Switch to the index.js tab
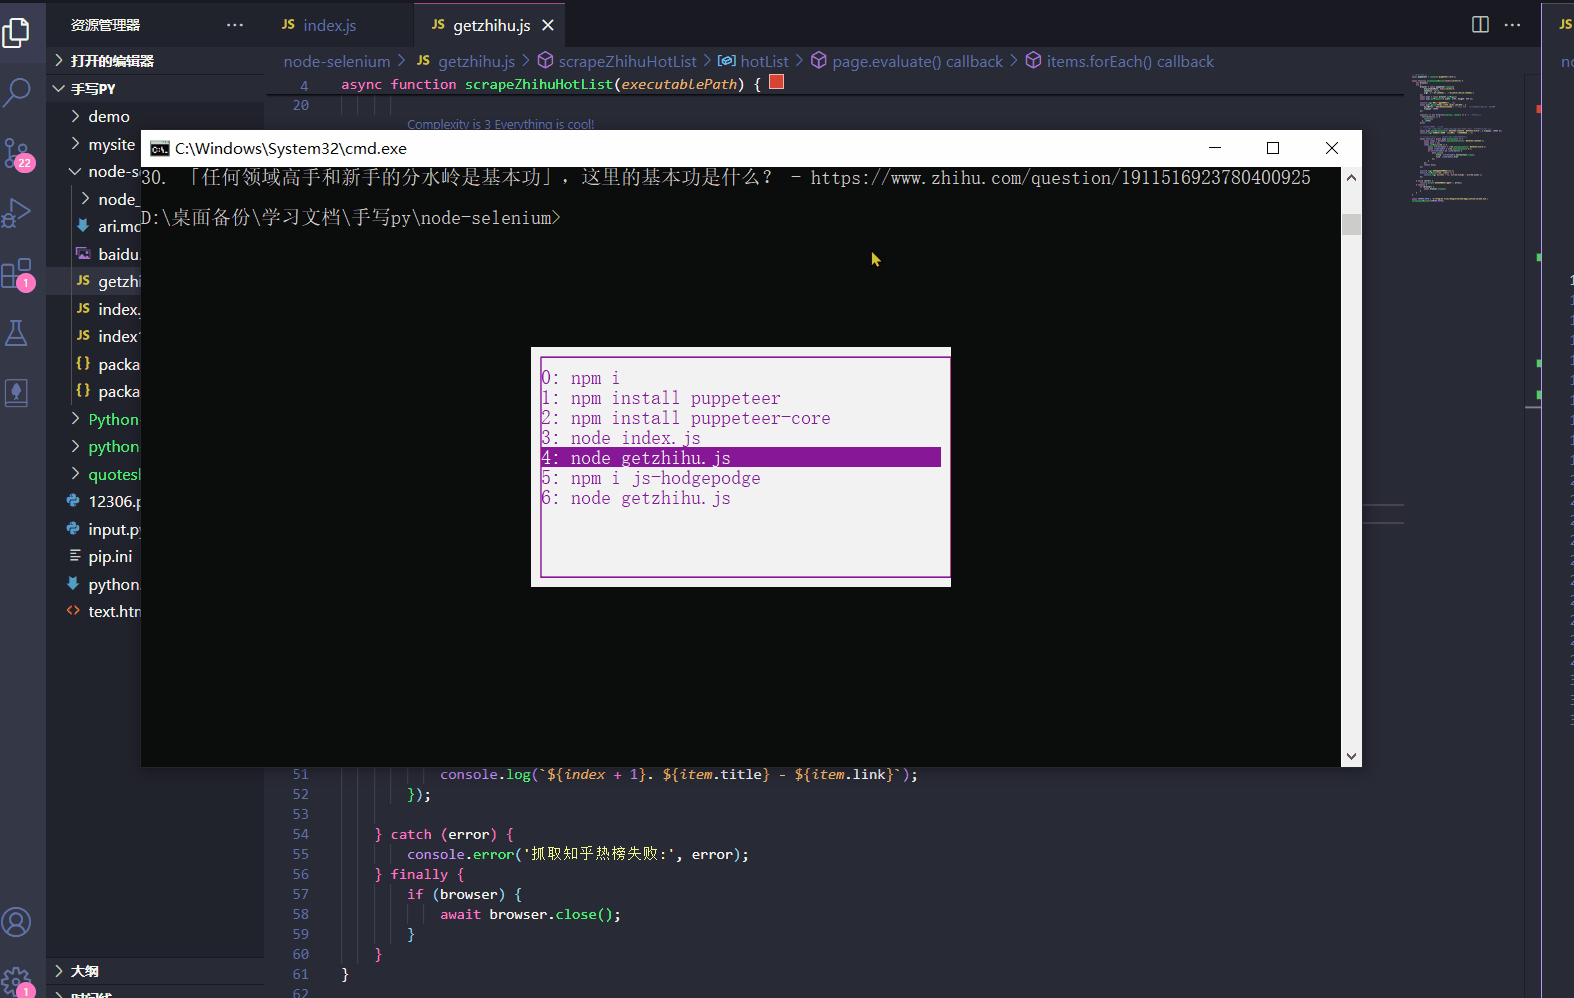Viewport: 1574px width, 998px height. [330, 25]
